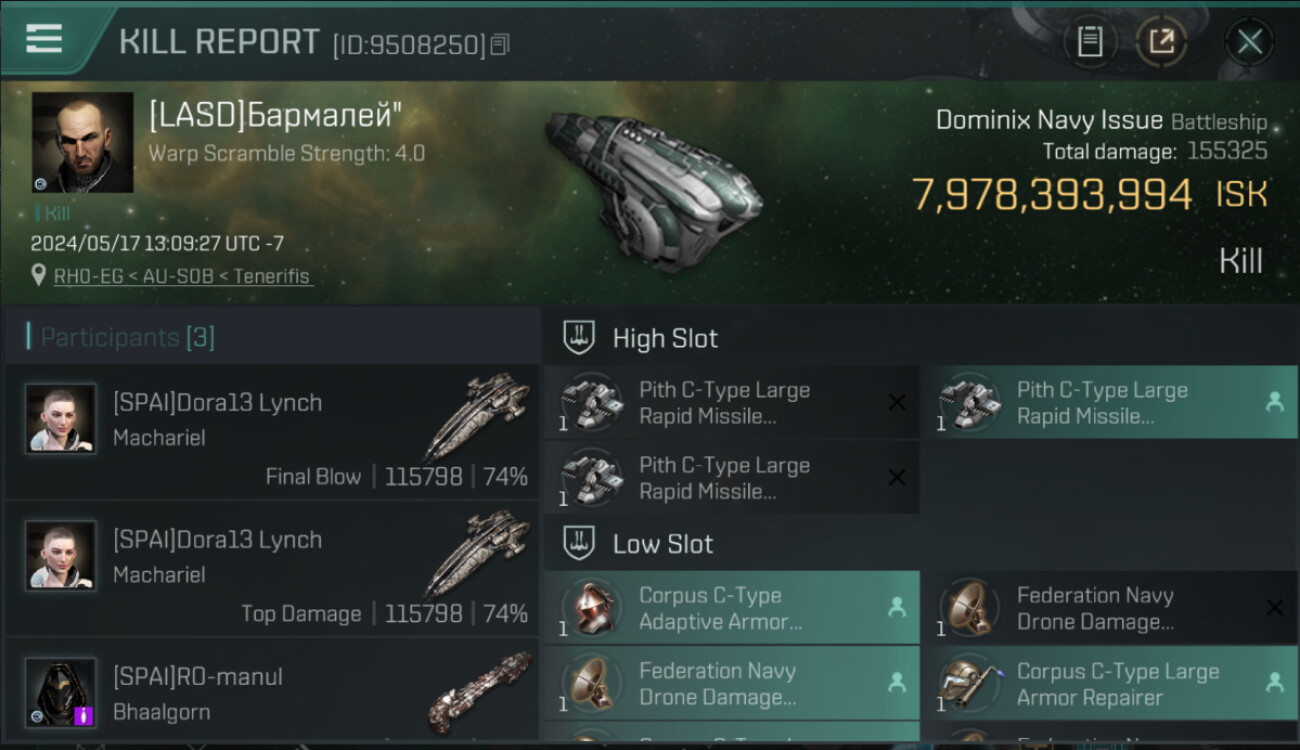This screenshot has width=1300, height=750.
Task: Click the share kill report icon
Action: click(1161, 41)
